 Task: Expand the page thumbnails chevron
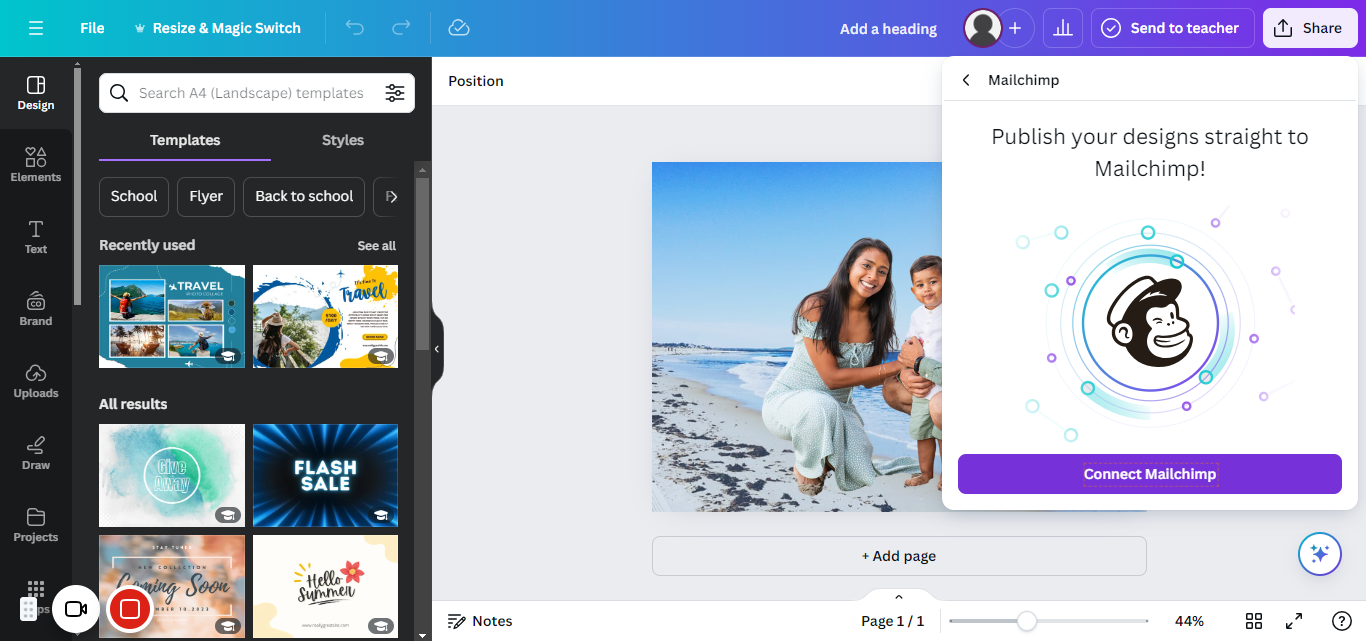click(899, 597)
